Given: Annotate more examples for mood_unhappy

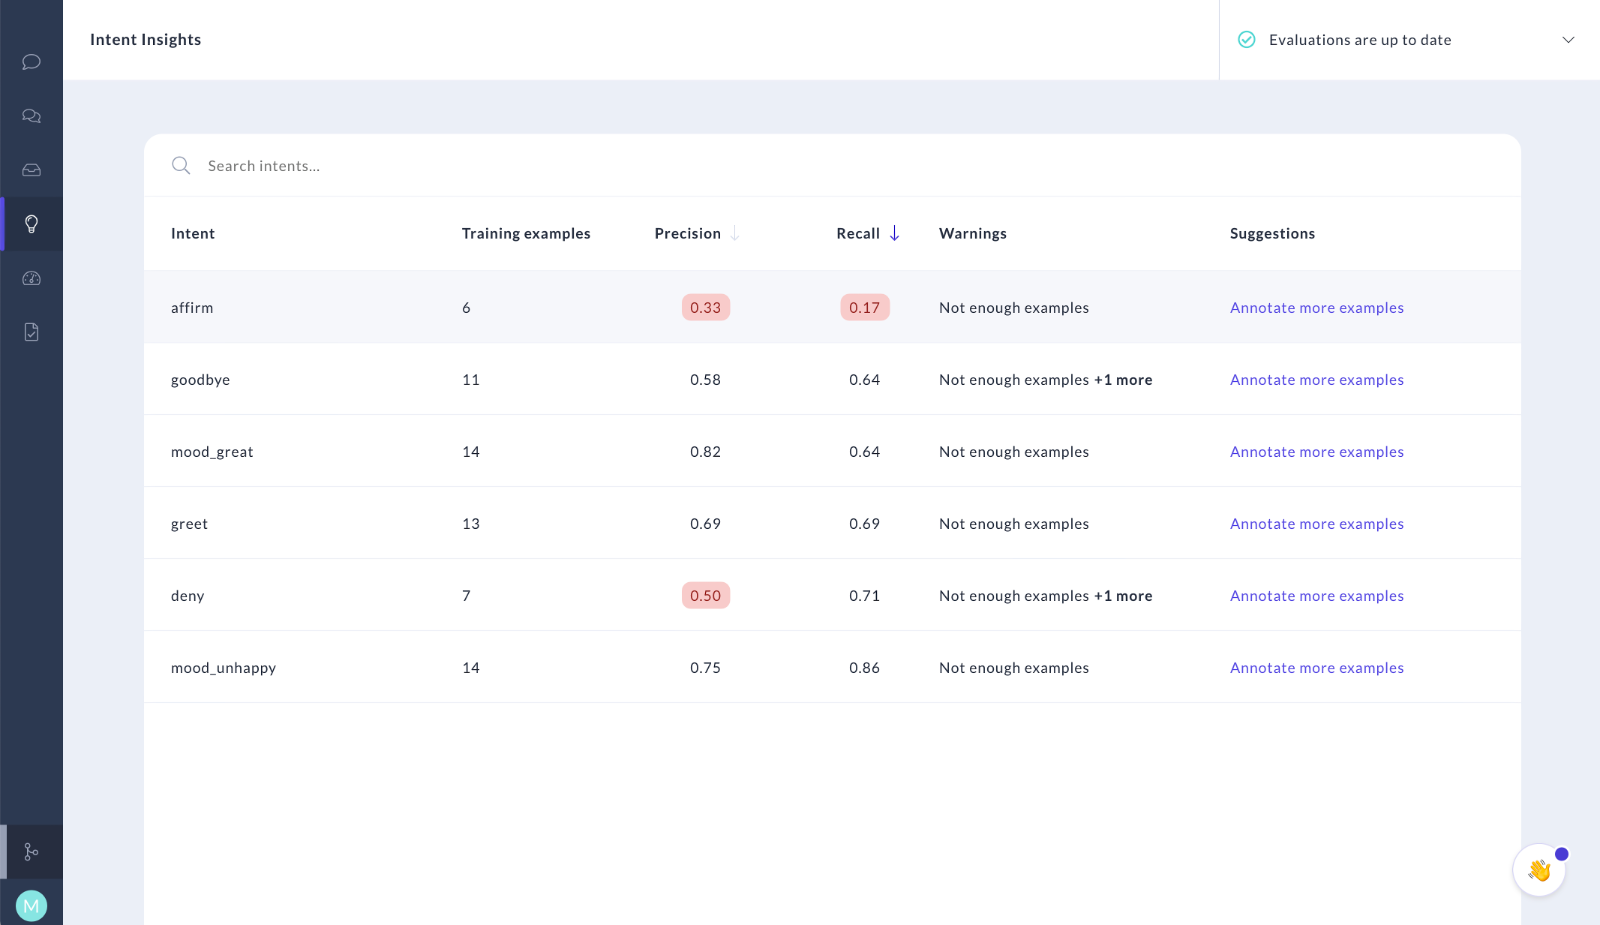Looking at the screenshot, I should (x=1316, y=667).
